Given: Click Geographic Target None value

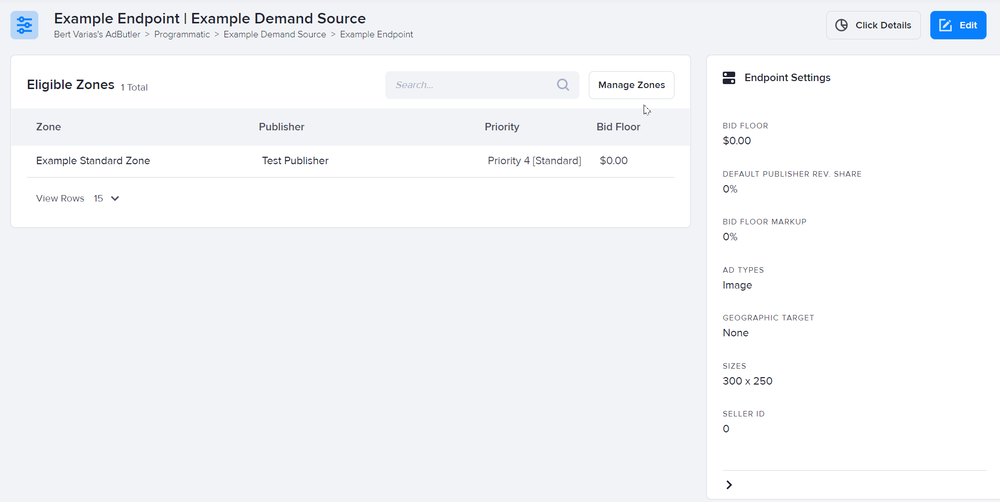Looking at the screenshot, I should (x=735, y=333).
